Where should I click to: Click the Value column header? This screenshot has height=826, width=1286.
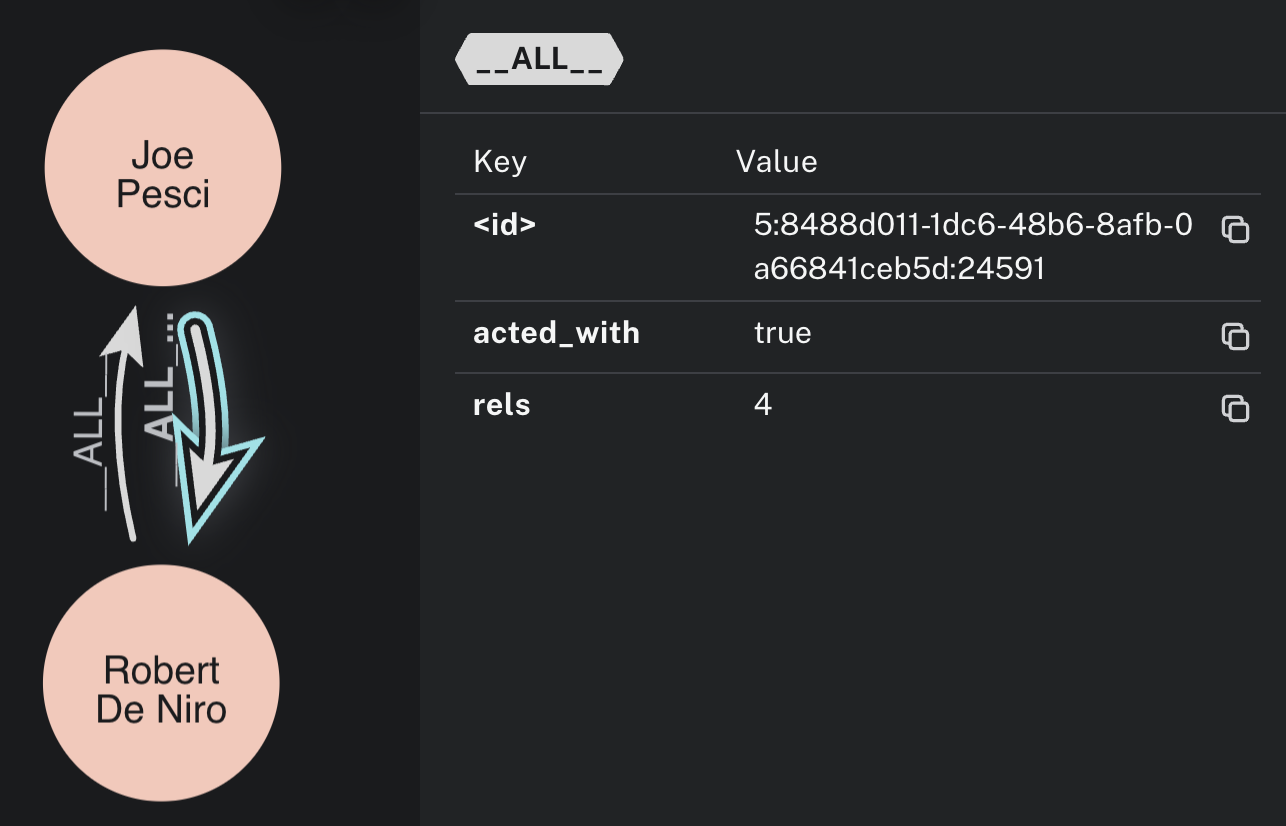click(x=777, y=161)
